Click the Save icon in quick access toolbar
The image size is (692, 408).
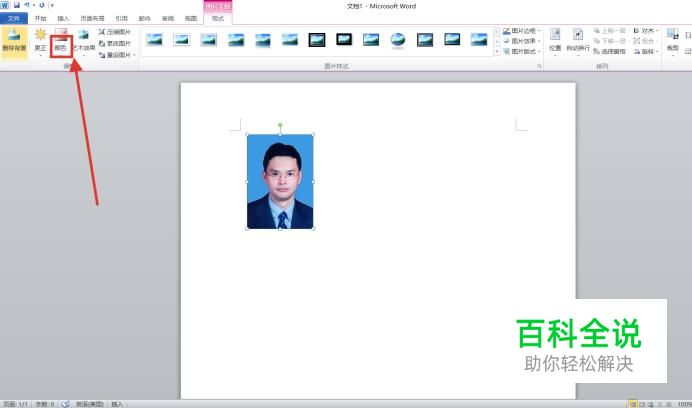pos(17,5)
